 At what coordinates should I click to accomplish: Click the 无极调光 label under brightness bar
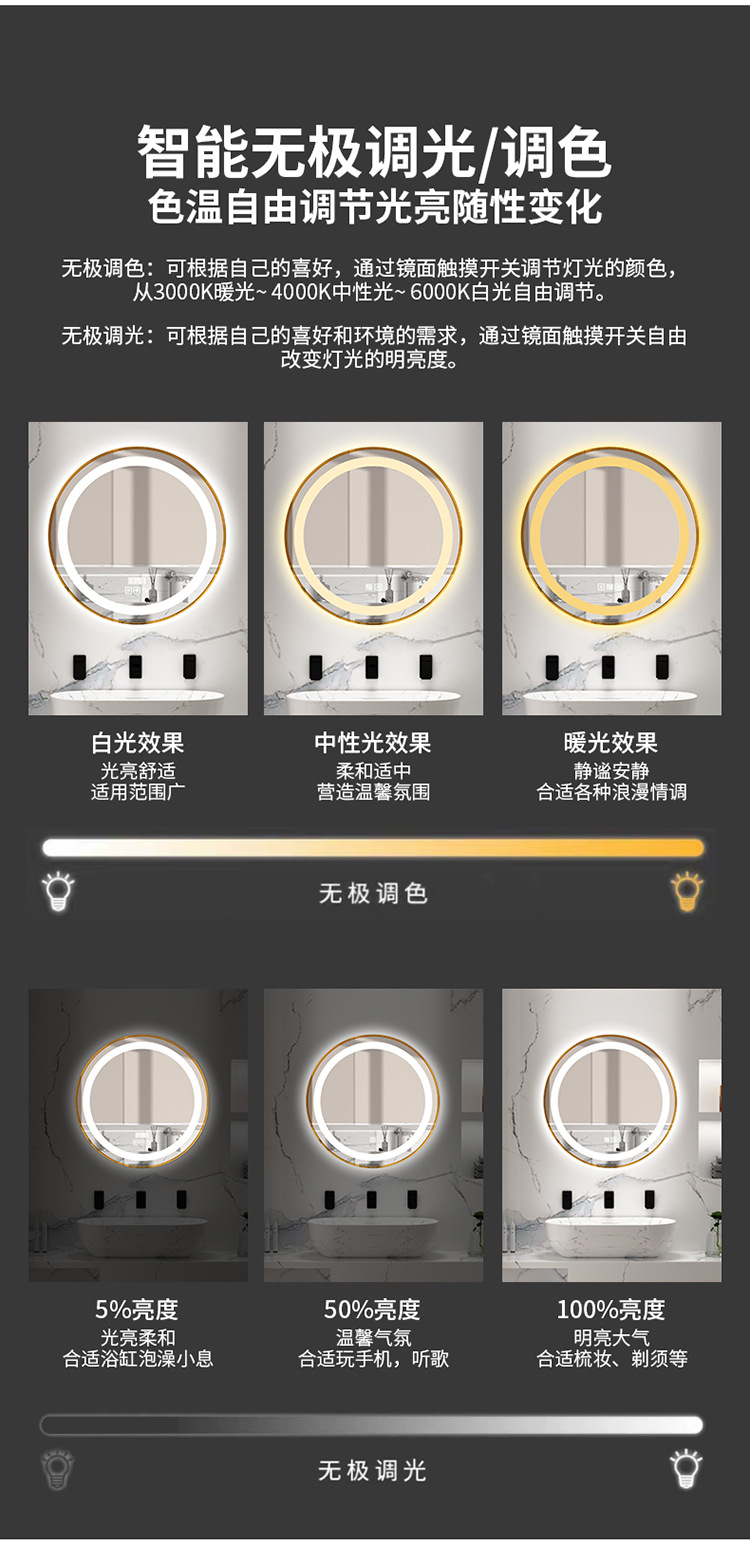[372, 1470]
